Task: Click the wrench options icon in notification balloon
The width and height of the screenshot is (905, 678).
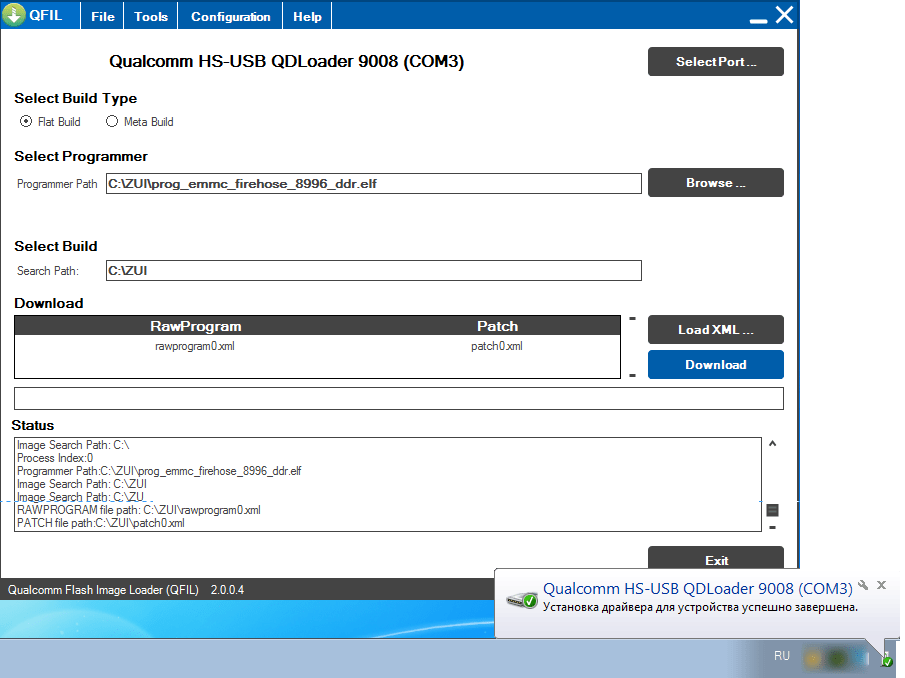Action: point(863,585)
